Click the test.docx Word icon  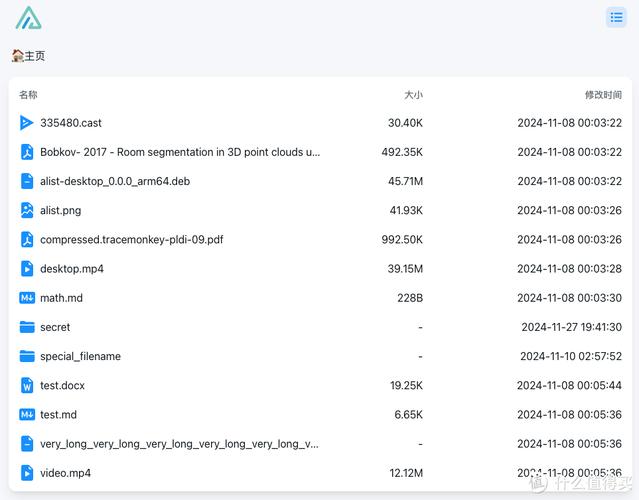coord(27,385)
